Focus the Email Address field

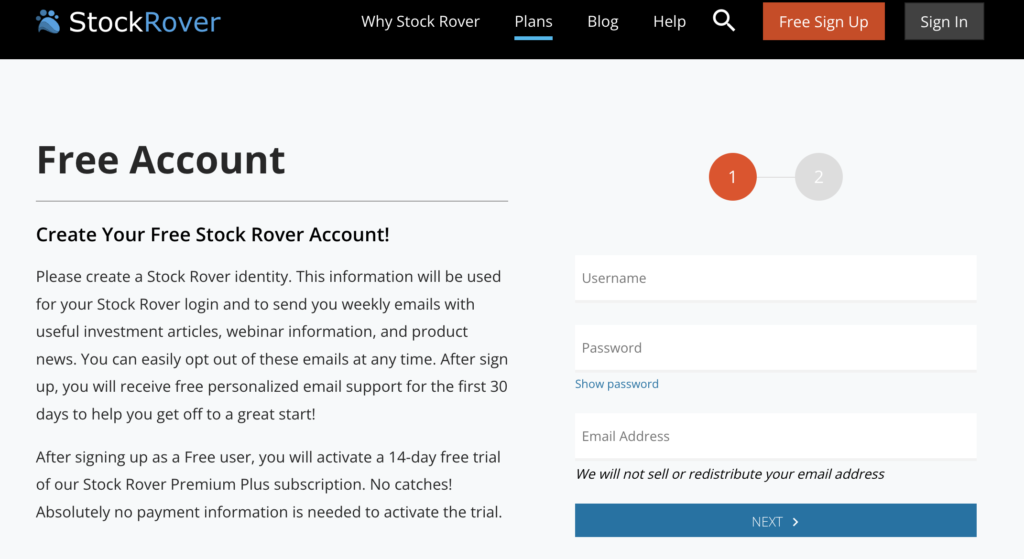click(776, 436)
